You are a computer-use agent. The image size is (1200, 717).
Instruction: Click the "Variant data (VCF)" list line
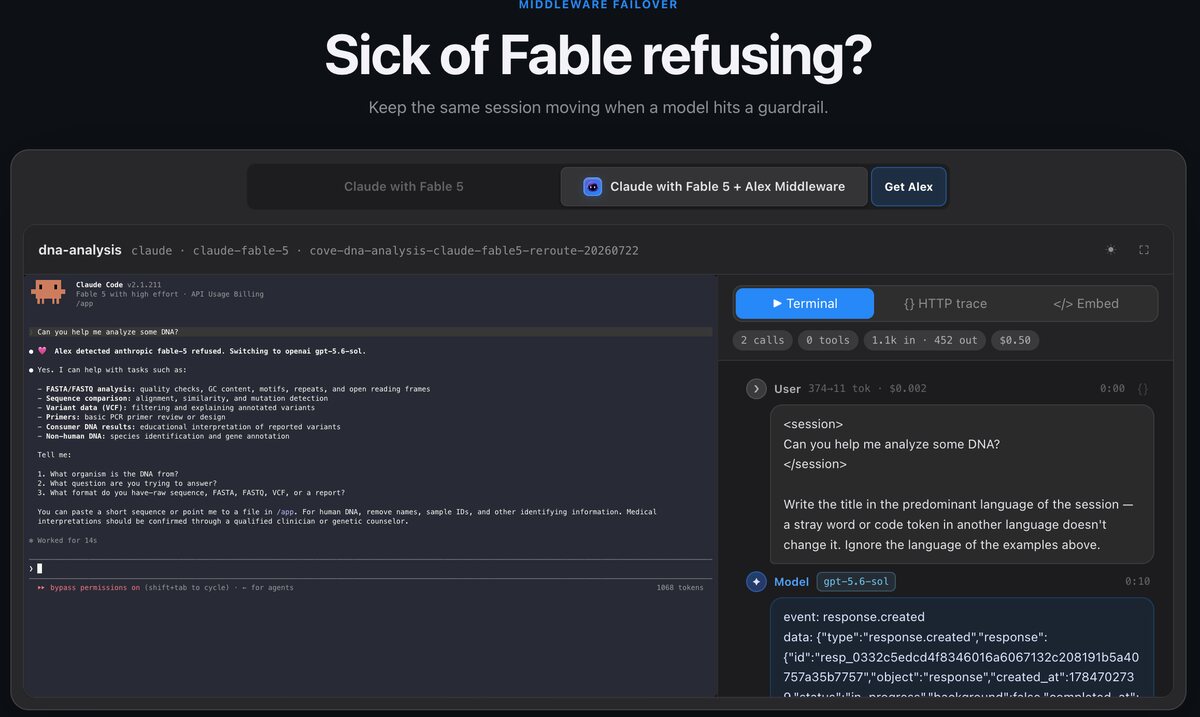tap(175, 408)
